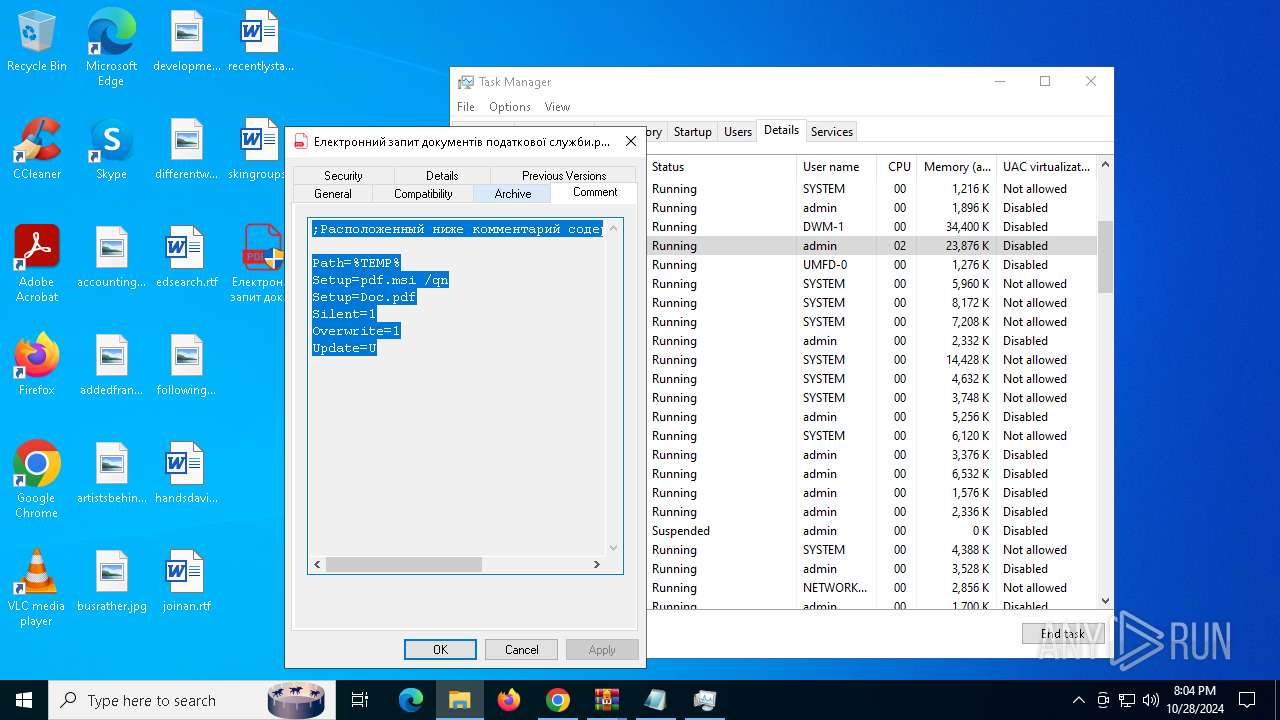Open the volume control in system tray
The width and height of the screenshot is (1280, 720).
(x=1151, y=700)
